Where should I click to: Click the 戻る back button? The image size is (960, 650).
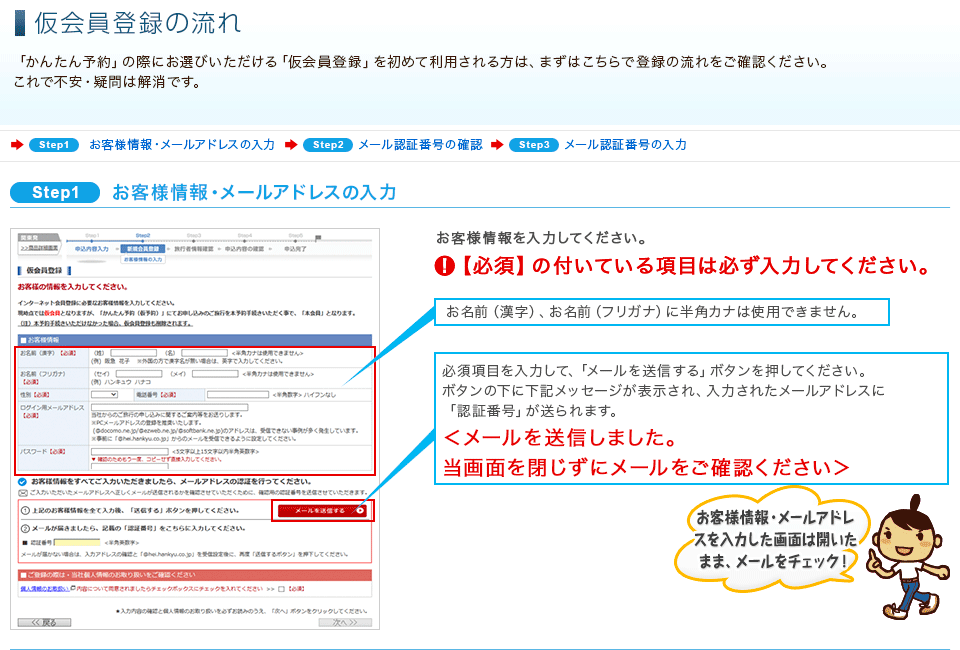pyautogui.click(x=44, y=622)
